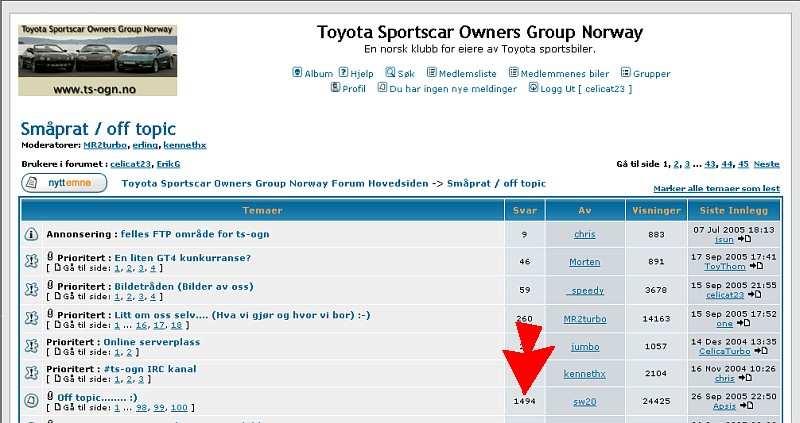Click the Profil icon
Image resolution: width=800 pixels, height=423 pixels.
pyautogui.click(x=335, y=88)
